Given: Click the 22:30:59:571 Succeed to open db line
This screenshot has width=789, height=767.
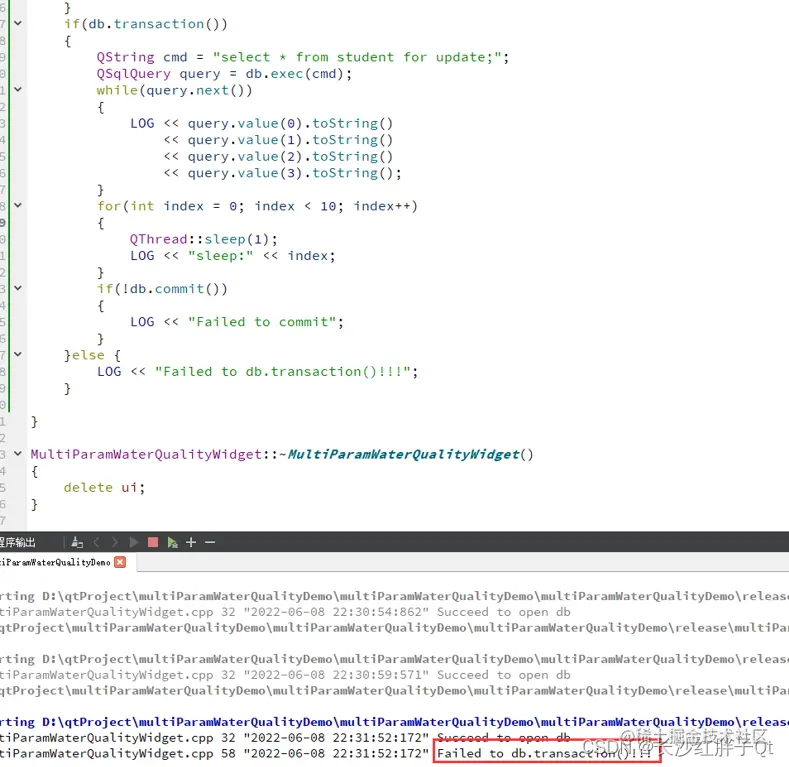Looking at the screenshot, I should click(x=285, y=675).
